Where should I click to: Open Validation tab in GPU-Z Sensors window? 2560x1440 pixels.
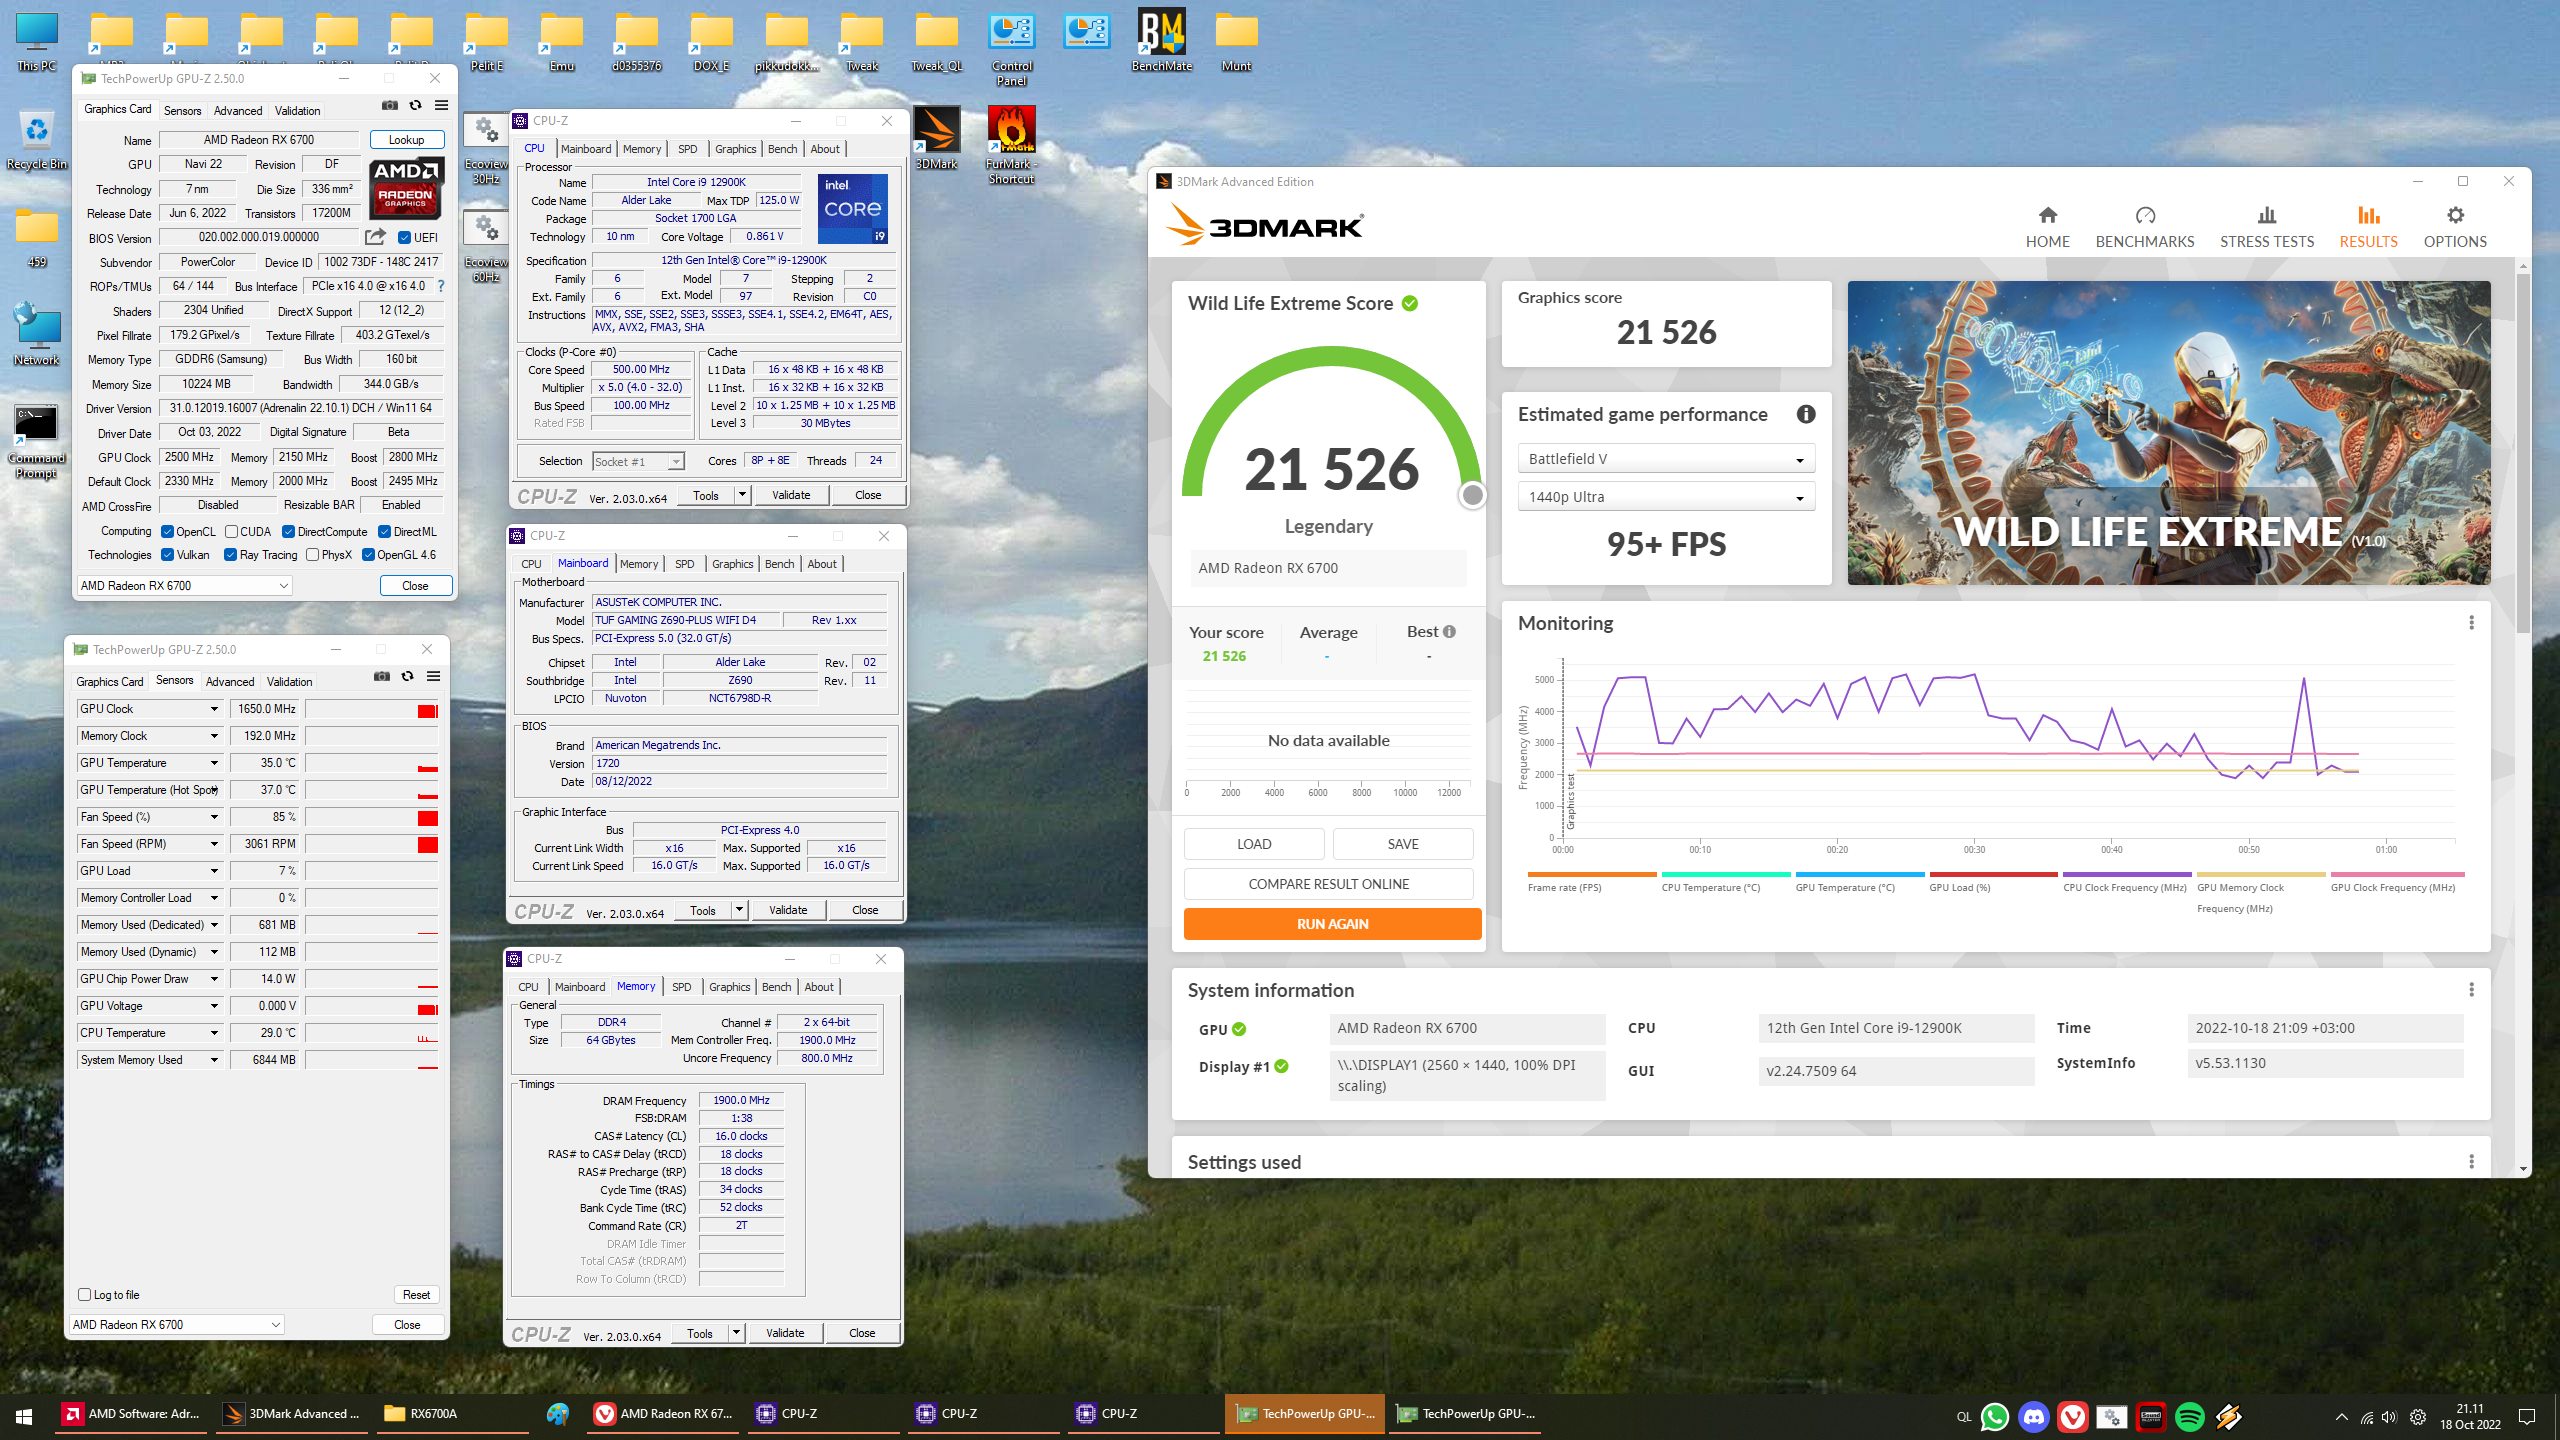(289, 682)
